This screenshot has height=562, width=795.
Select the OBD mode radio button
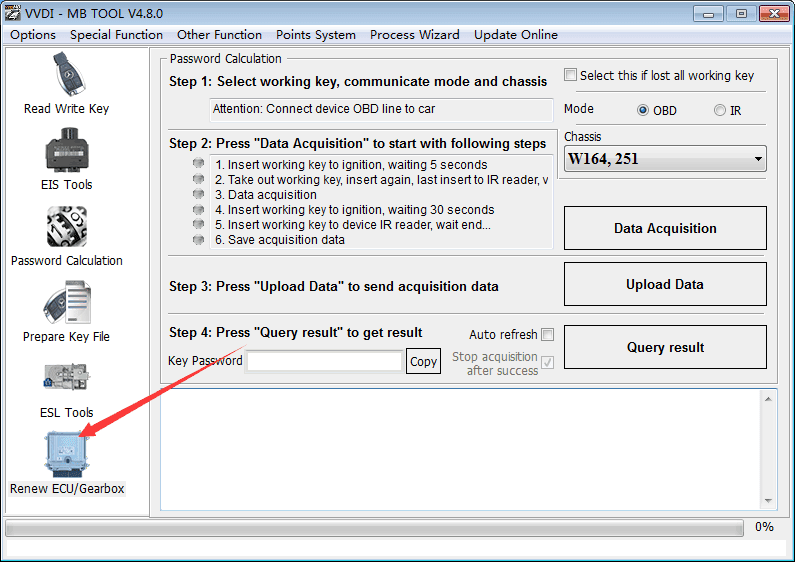tap(642, 110)
